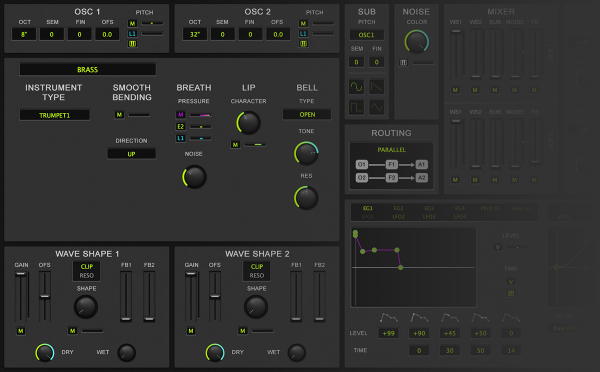Select the triangle waveform in SUB section
The width and height of the screenshot is (600, 372).
tap(377, 107)
